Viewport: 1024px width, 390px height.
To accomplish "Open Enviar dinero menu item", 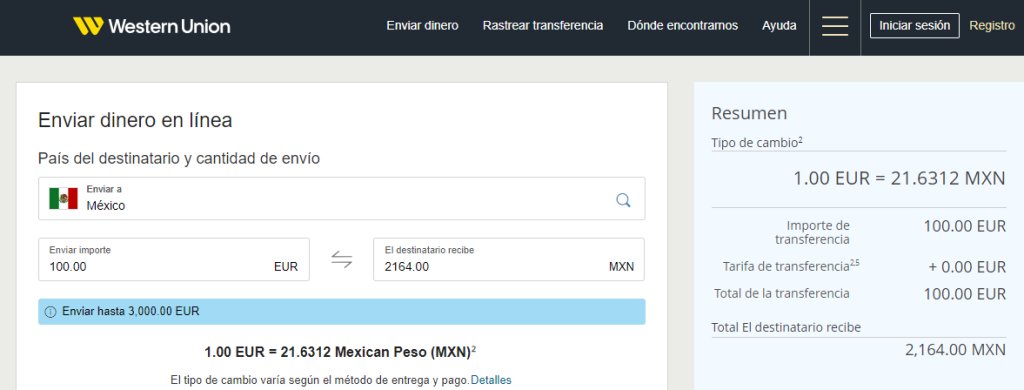I will (x=423, y=25).
